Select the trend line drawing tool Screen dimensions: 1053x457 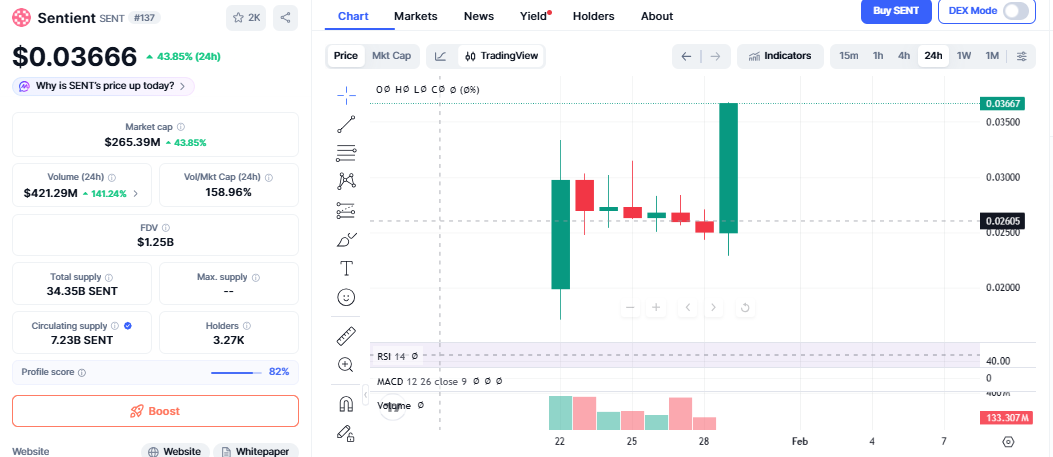[346, 124]
